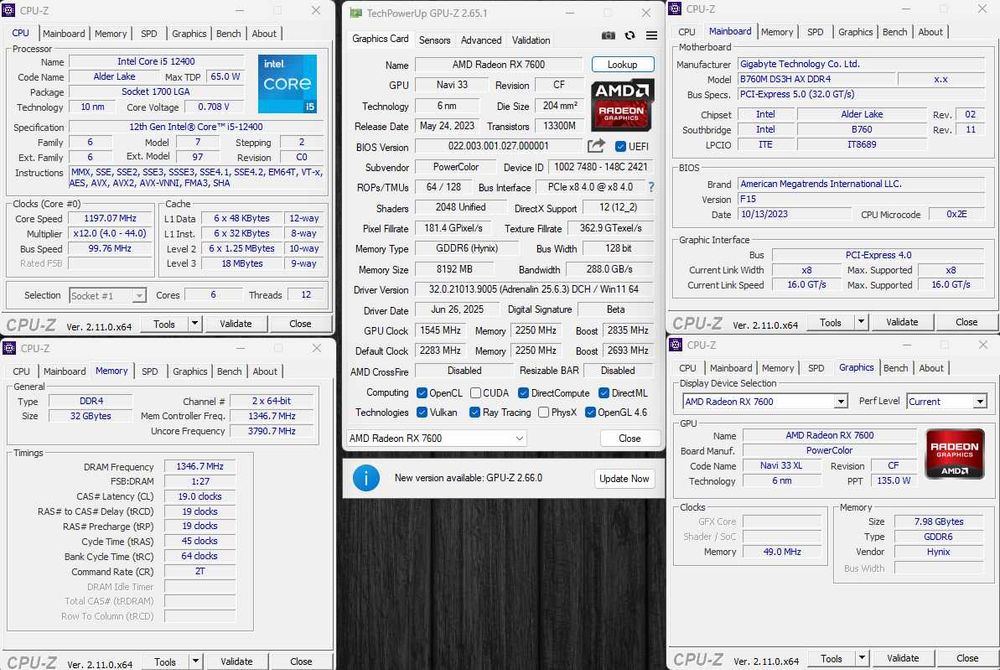Click the Close button in GPU-Z

tap(629, 438)
